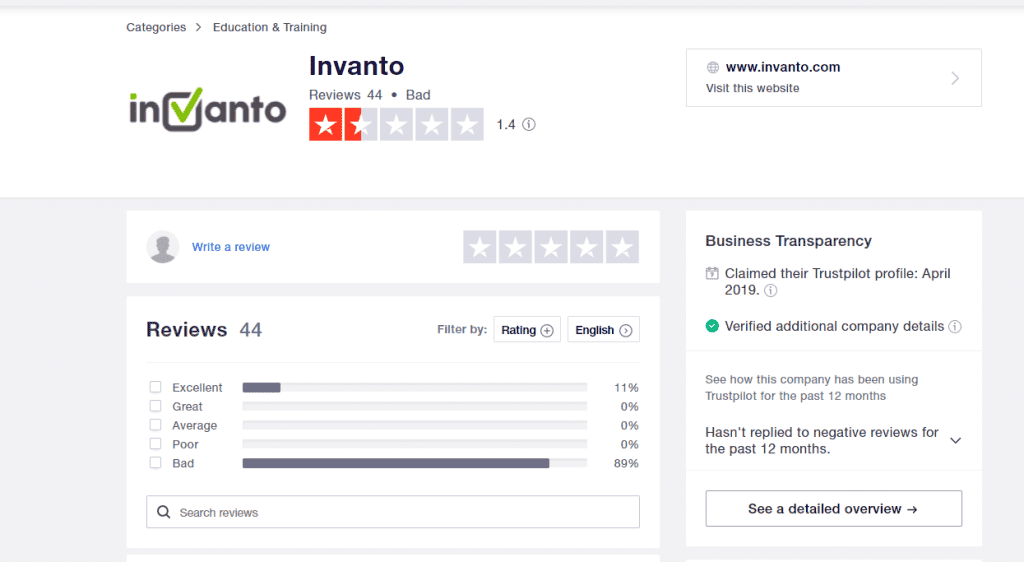This screenshot has width=1024, height=562.
Task: Click the Bad rating label in header
Action: coord(418,95)
